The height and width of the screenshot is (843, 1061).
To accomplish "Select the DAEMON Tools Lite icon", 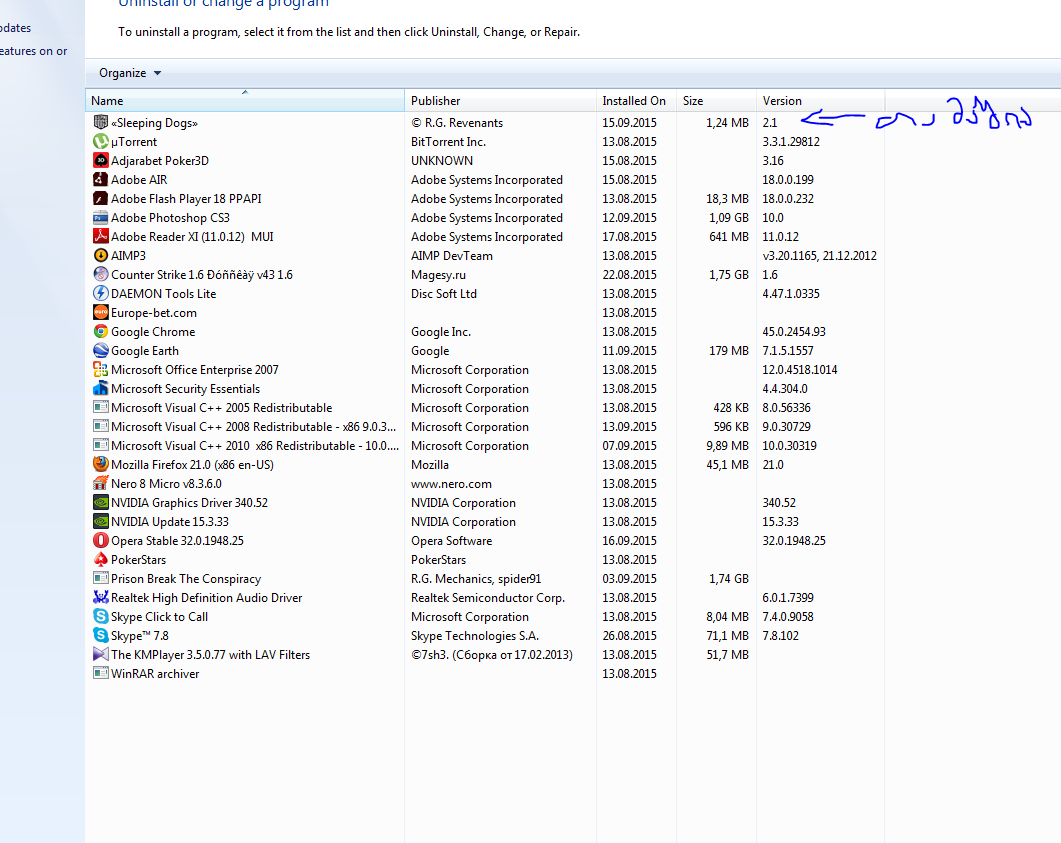I will point(100,294).
